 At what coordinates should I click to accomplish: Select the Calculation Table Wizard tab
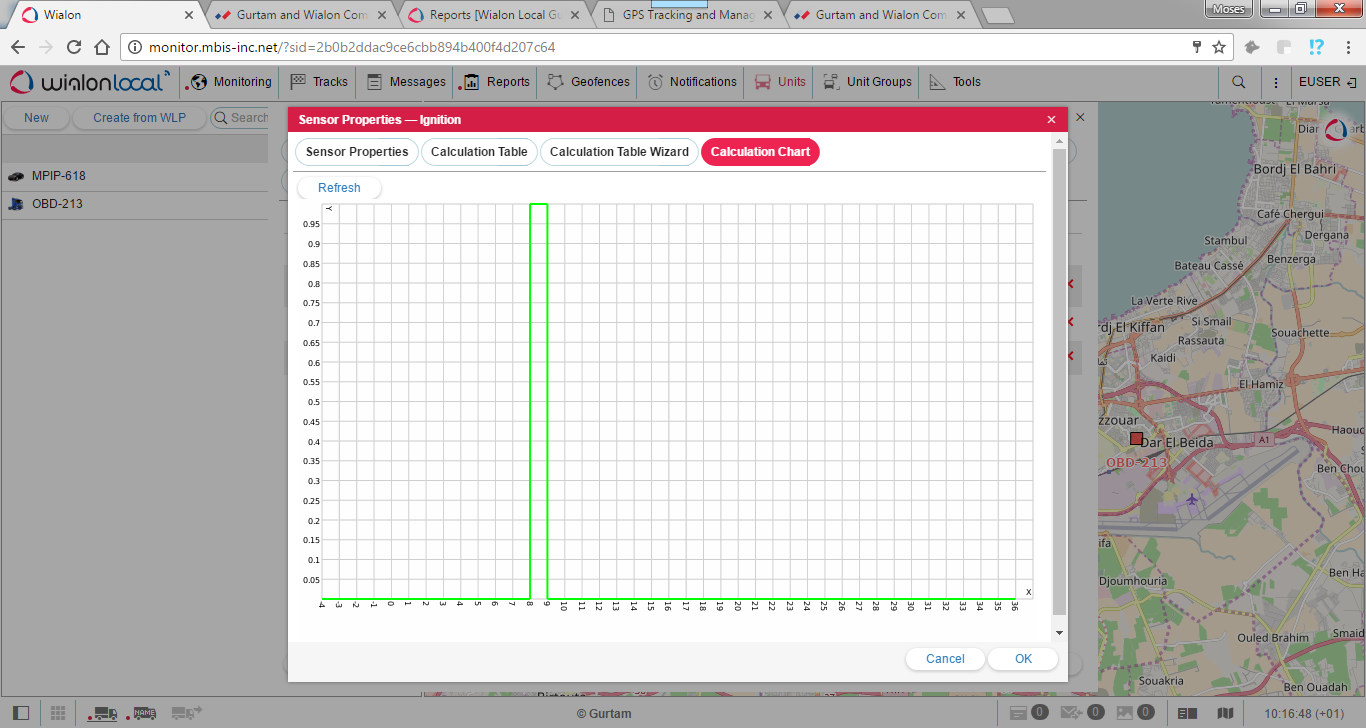[x=619, y=152]
